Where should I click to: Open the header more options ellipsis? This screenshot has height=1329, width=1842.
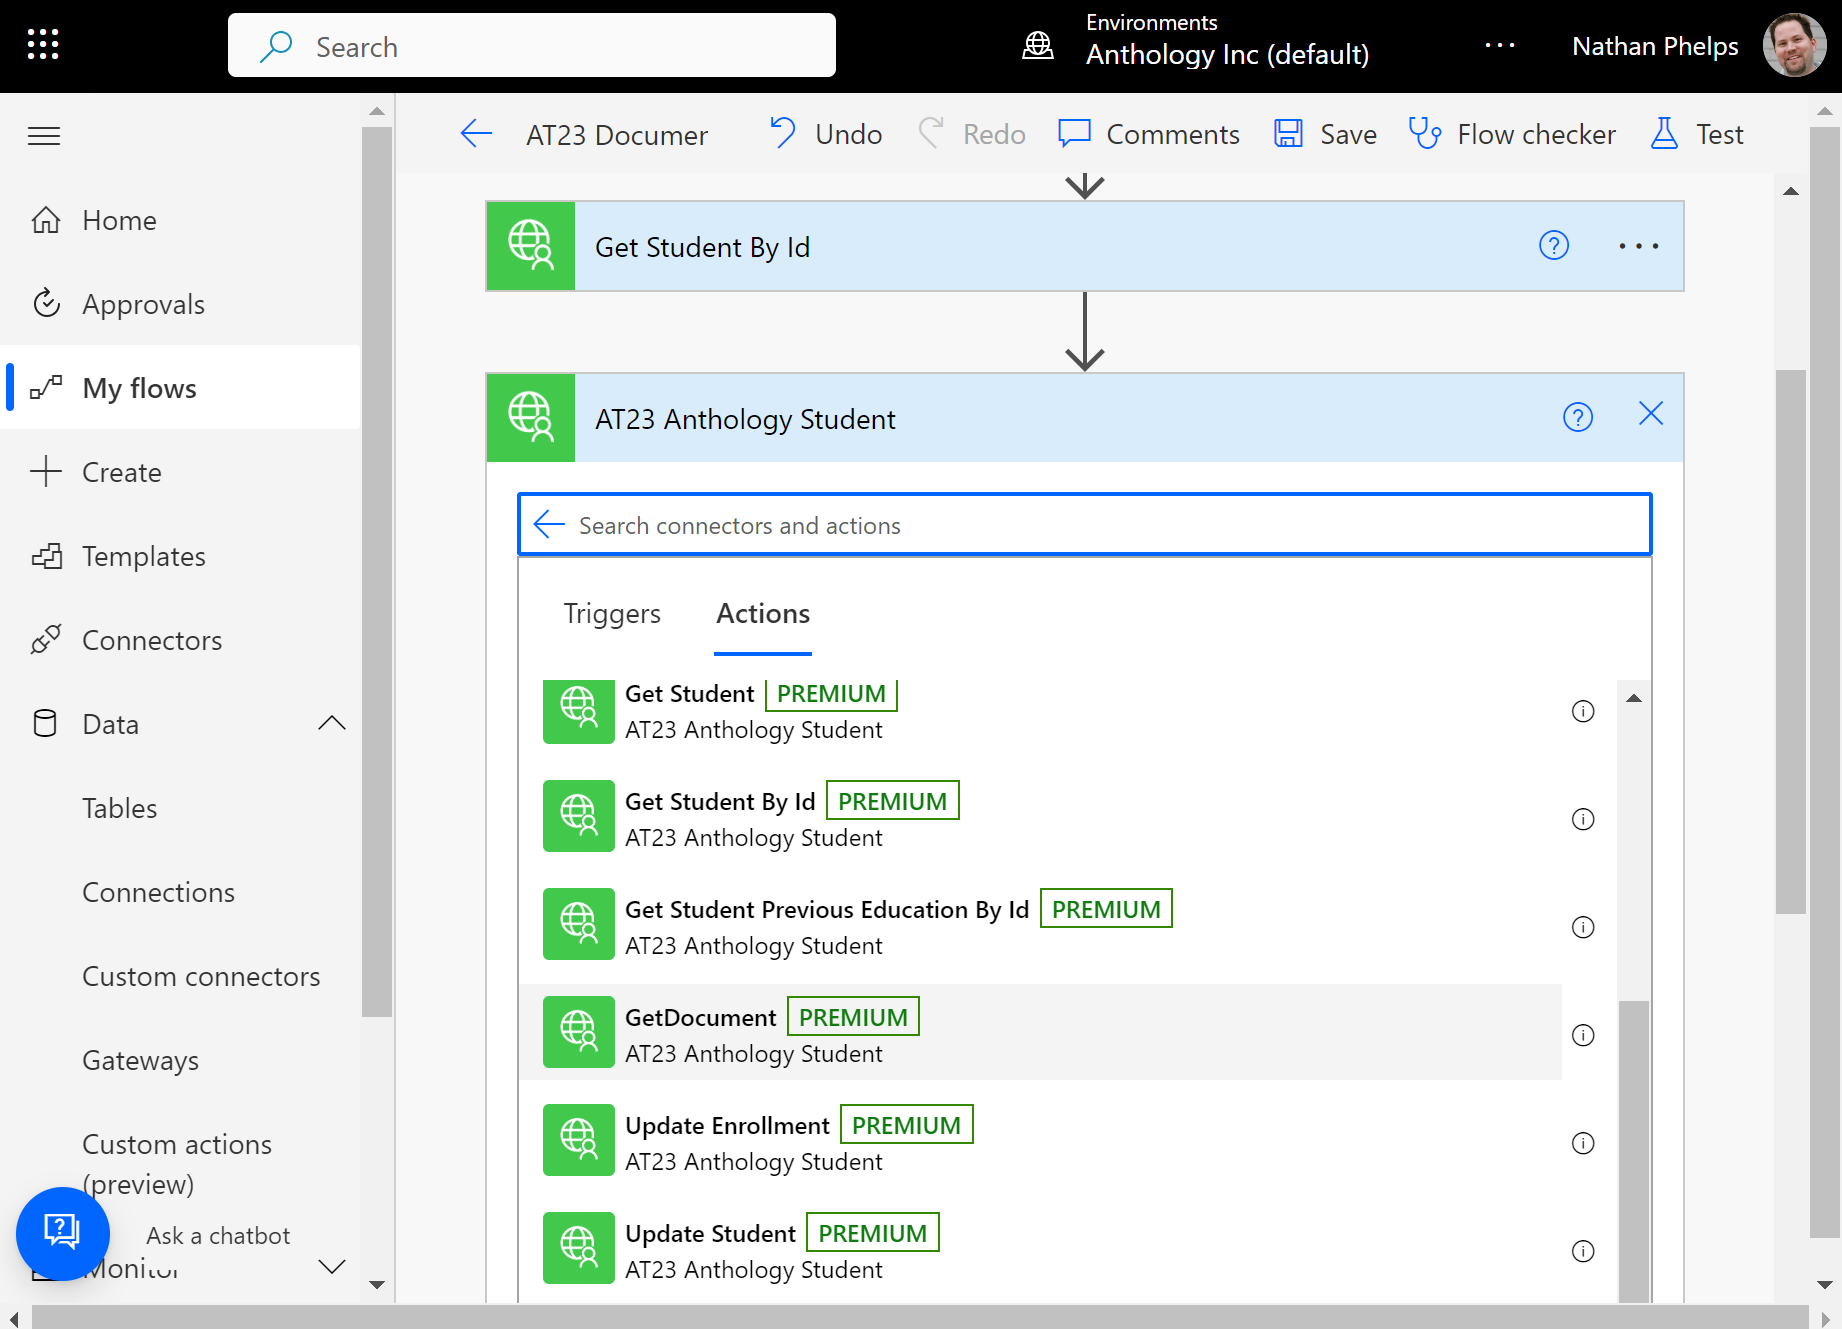click(1499, 45)
